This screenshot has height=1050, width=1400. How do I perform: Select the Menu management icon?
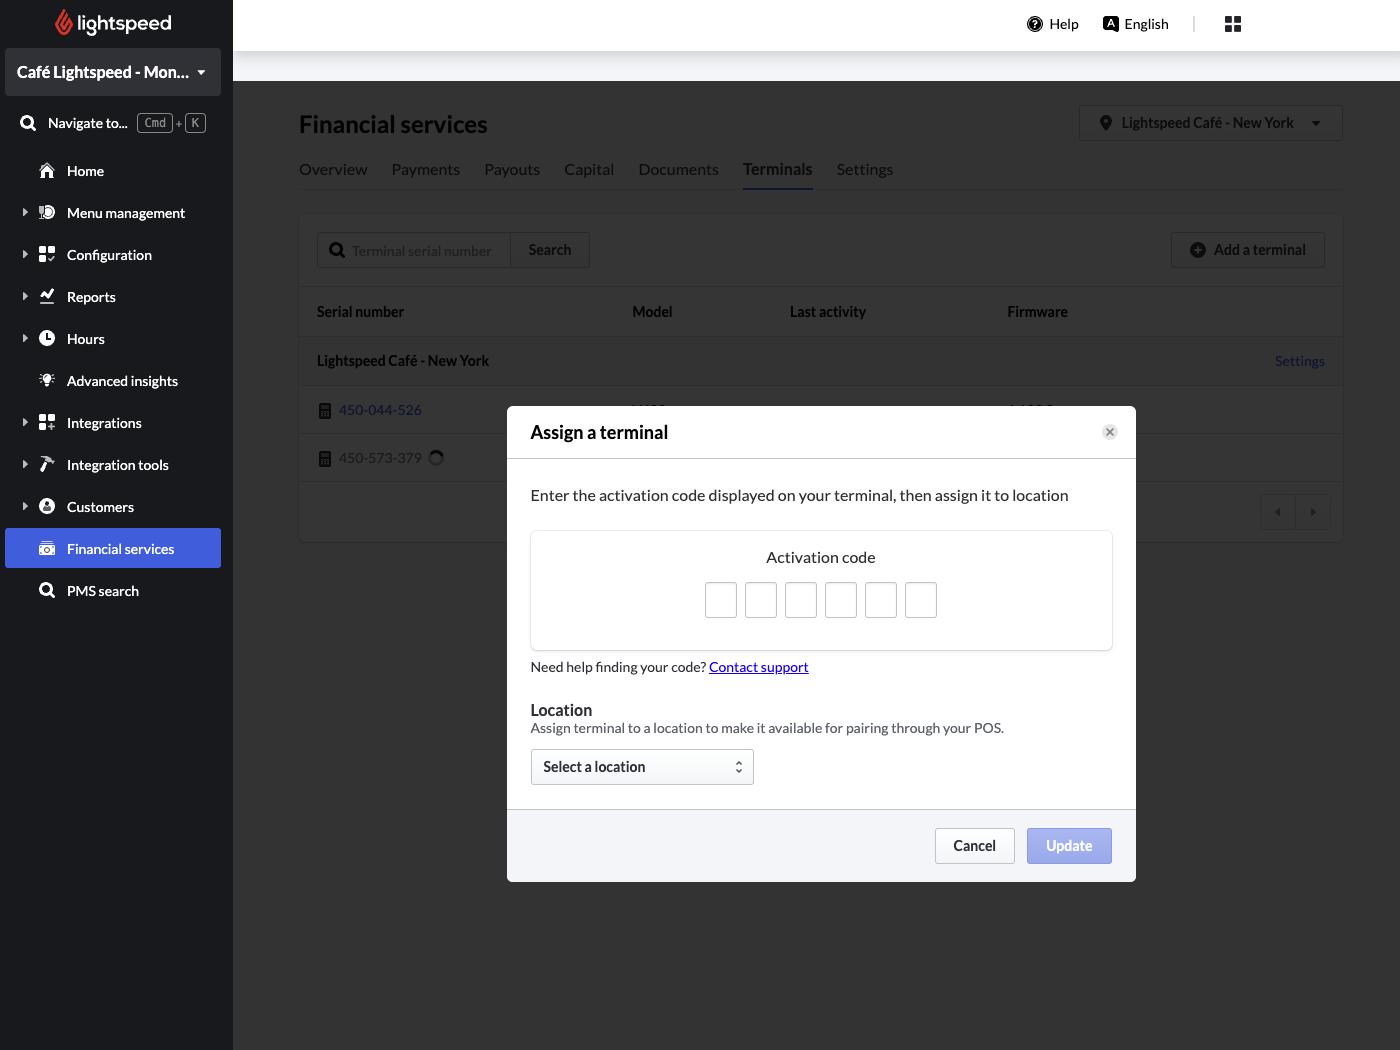(x=47, y=213)
